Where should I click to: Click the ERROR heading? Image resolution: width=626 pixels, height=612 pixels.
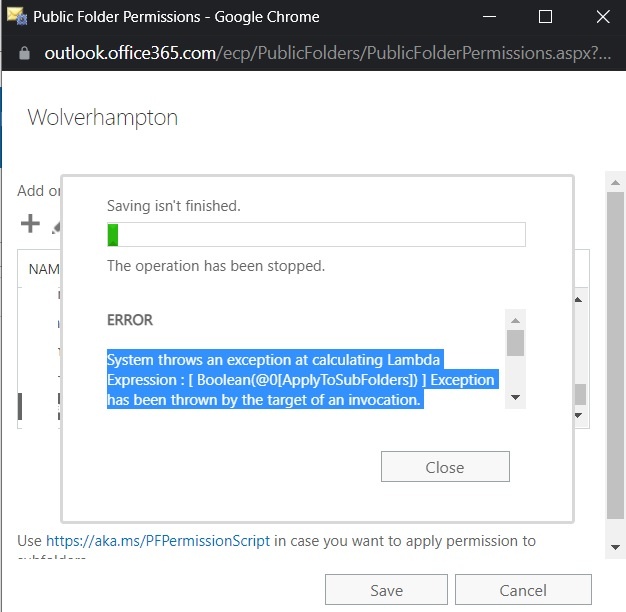click(130, 320)
